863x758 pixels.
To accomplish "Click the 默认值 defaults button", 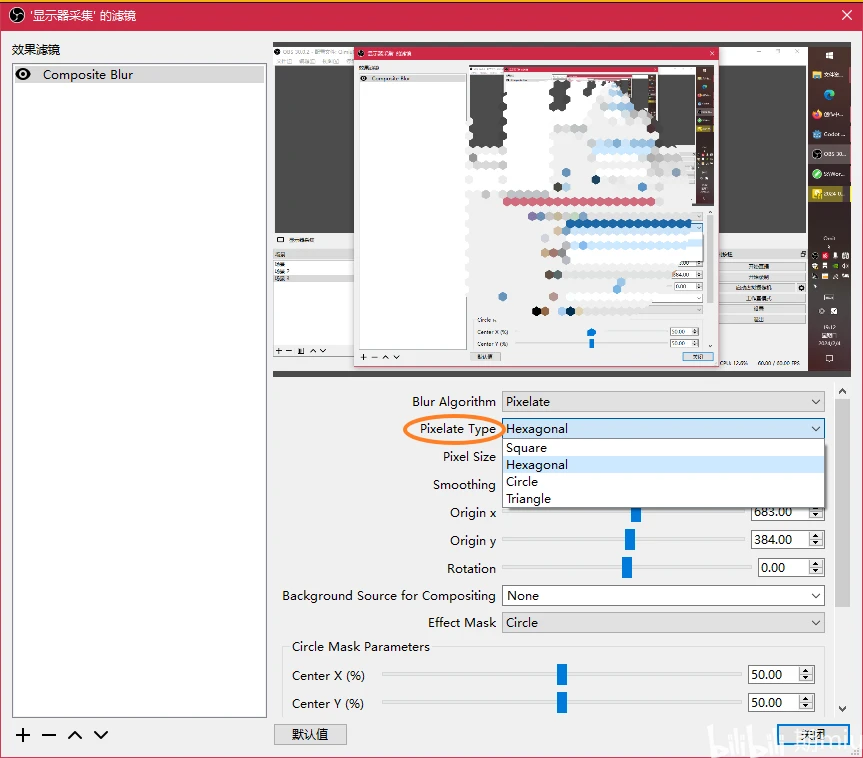I will point(310,734).
